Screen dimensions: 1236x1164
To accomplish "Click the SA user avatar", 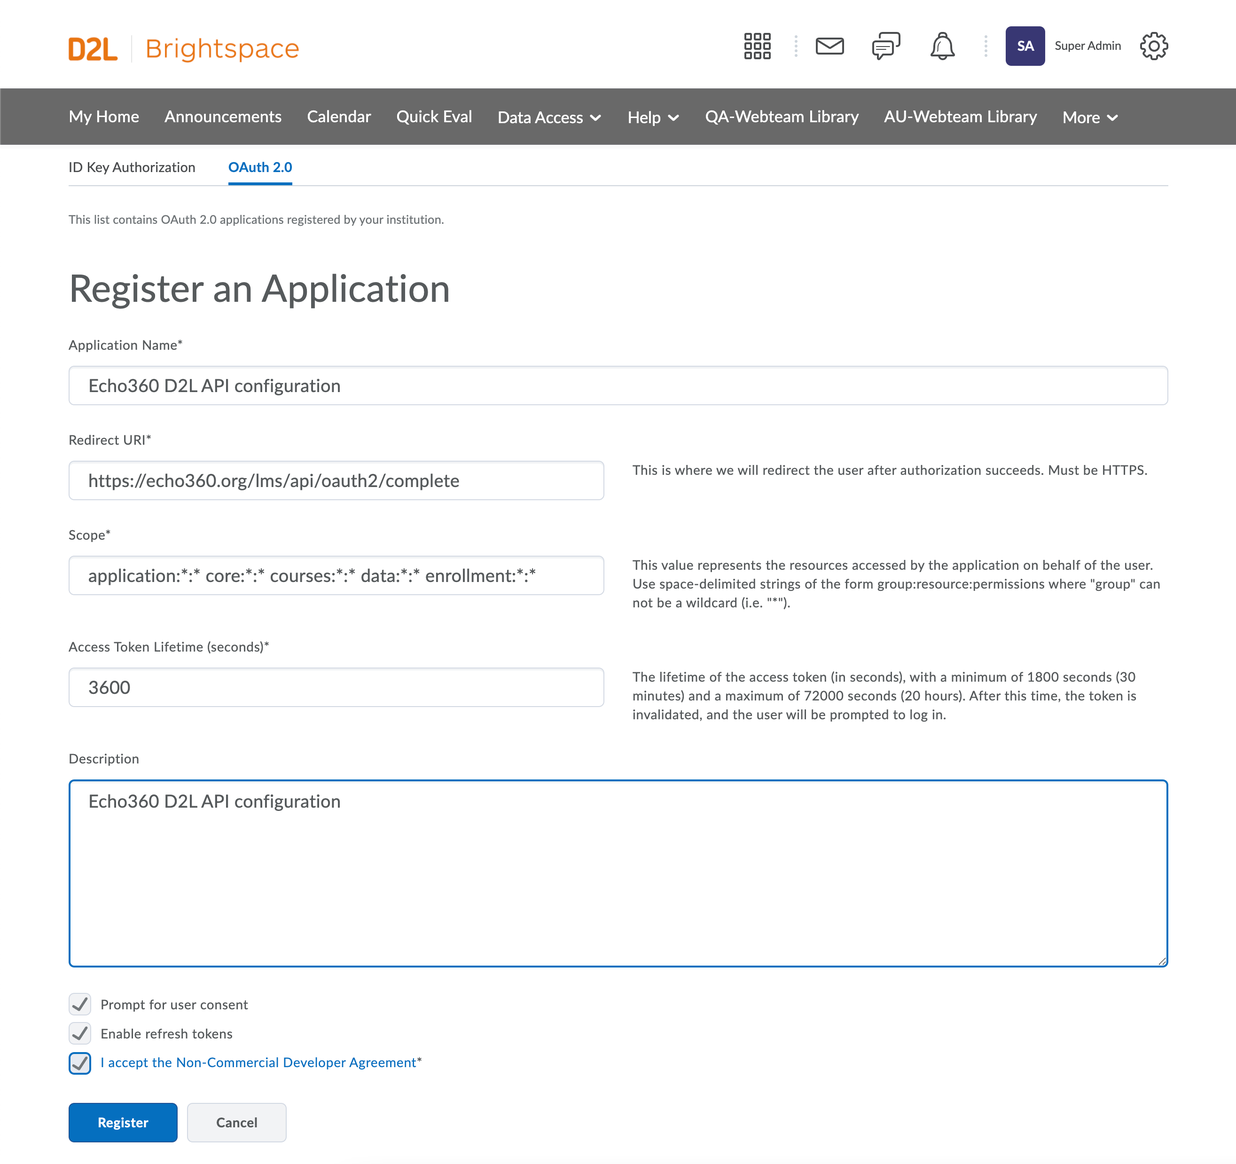I will point(1025,46).
